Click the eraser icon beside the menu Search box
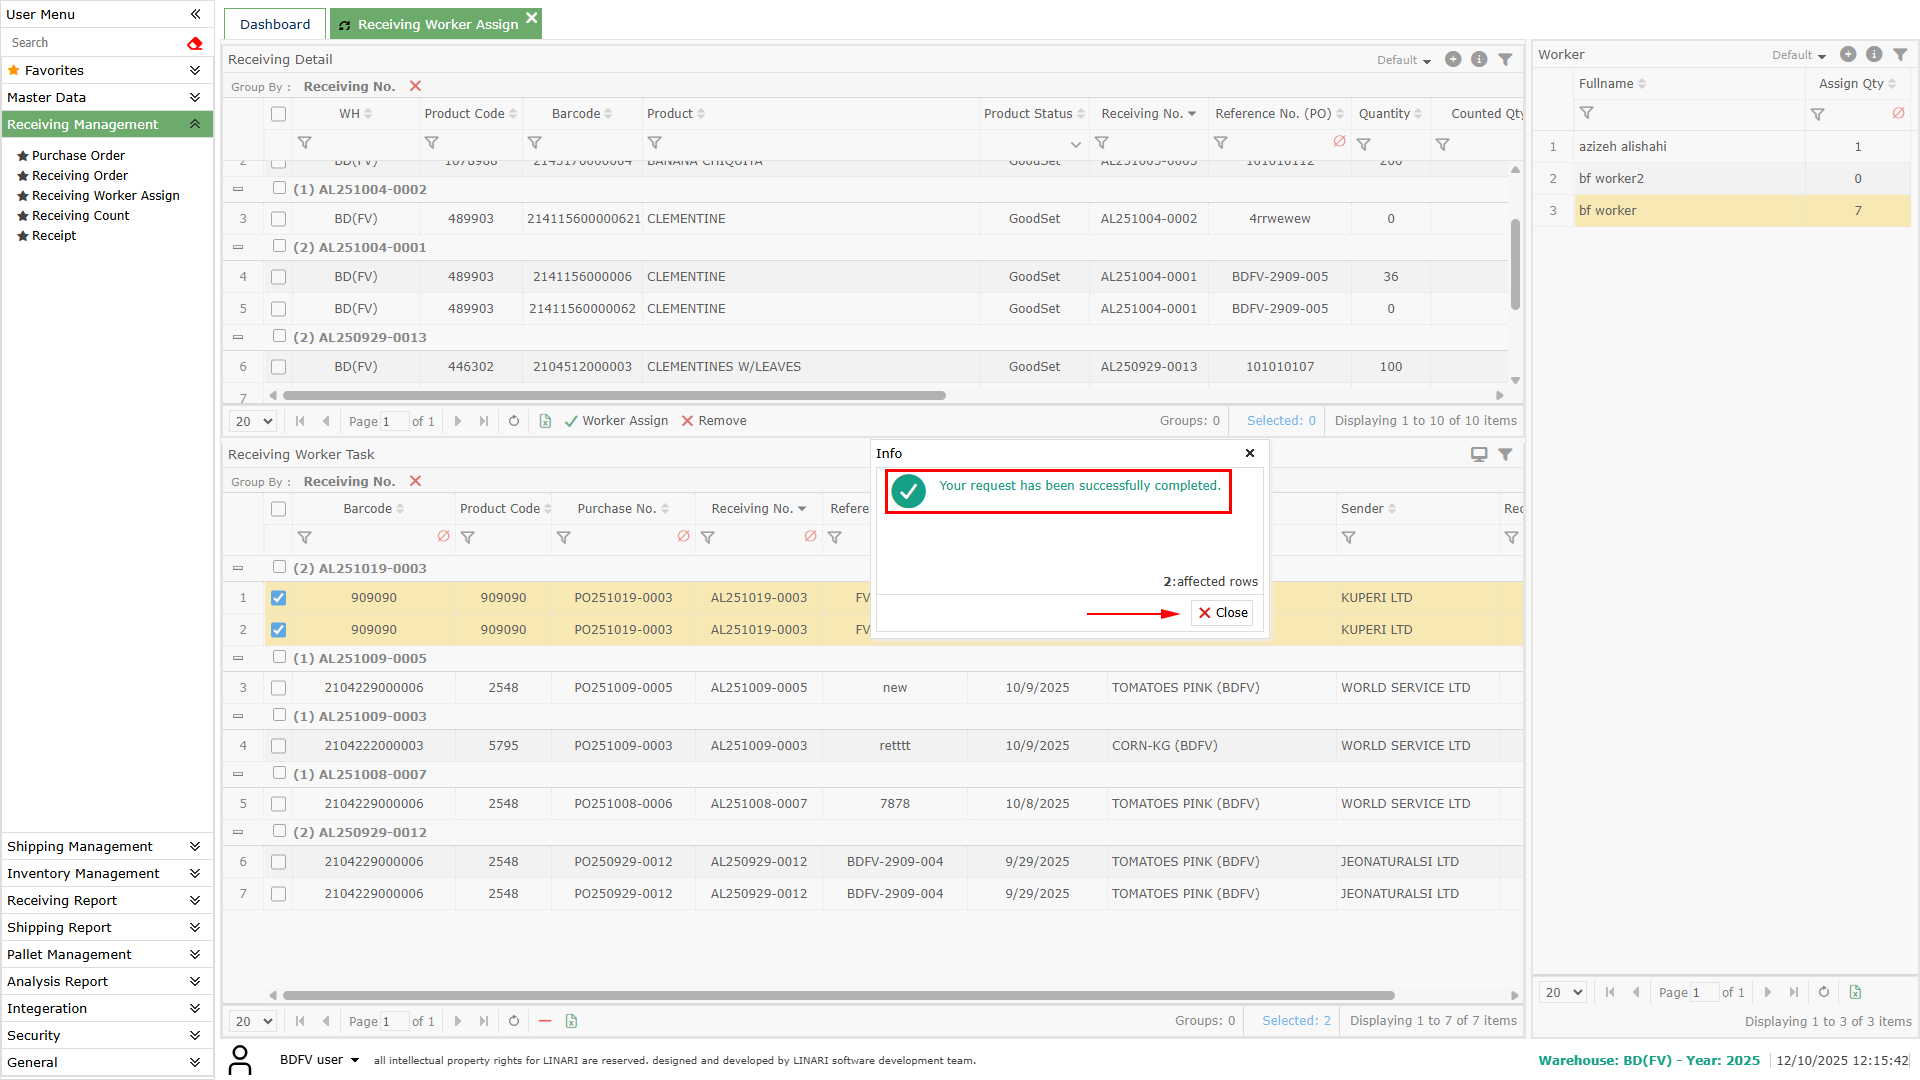 pyautogui.click(x=195, y=43)
